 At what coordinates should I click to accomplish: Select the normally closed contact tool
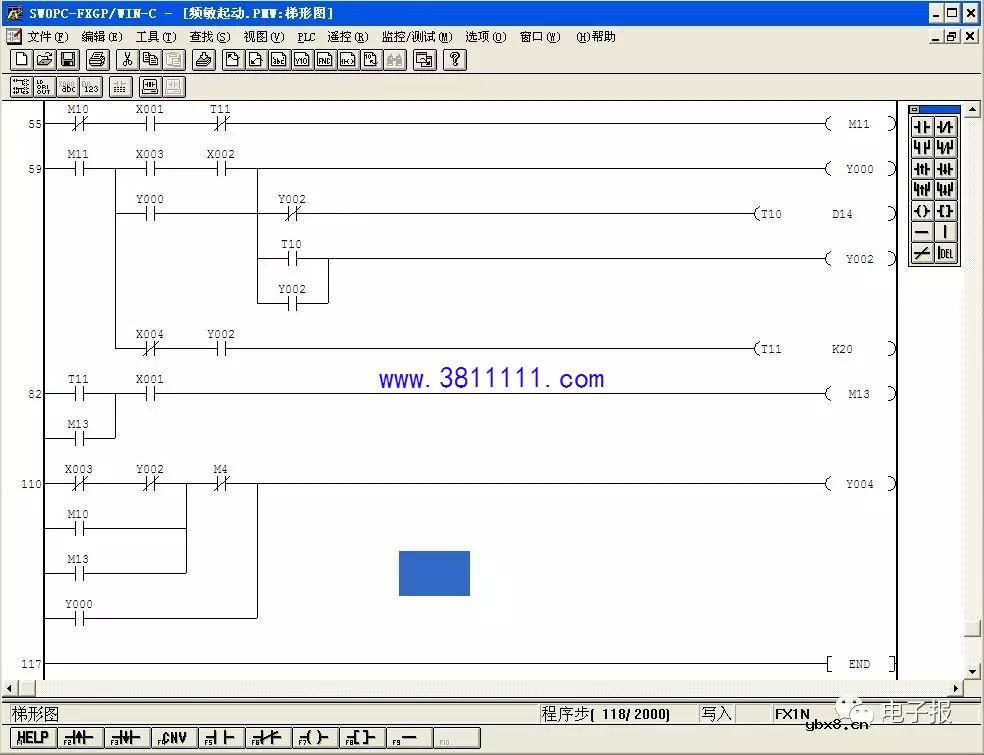pyautogui.click(x=945, y=127)
